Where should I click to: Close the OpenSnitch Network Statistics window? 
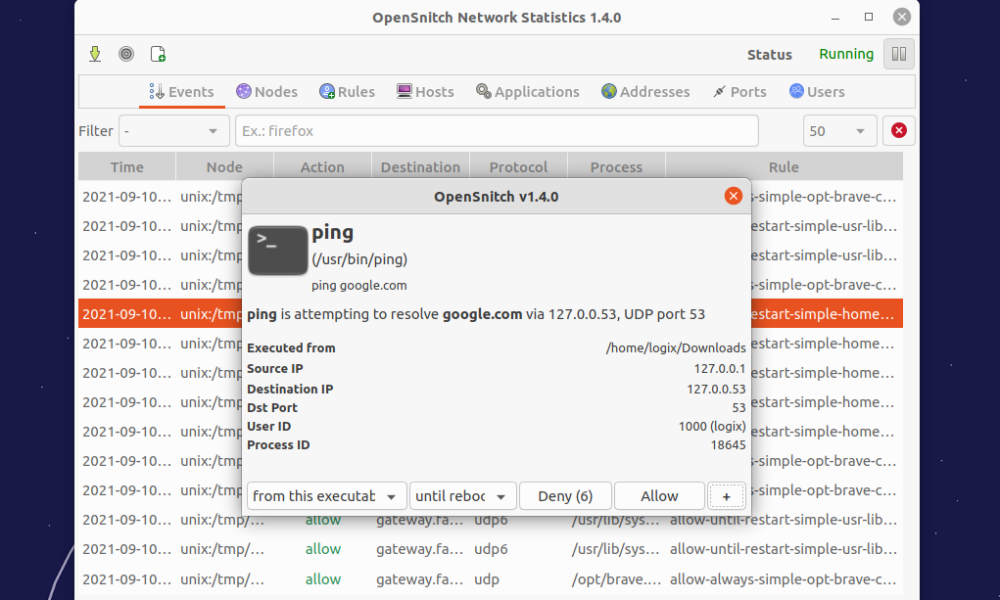pos(902,17)
